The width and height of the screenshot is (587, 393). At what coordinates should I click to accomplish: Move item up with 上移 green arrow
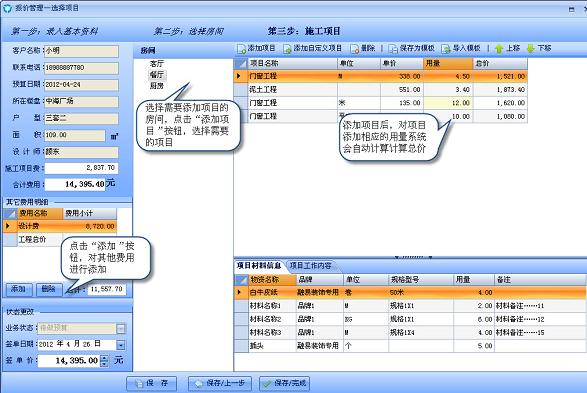pos(499,49)
